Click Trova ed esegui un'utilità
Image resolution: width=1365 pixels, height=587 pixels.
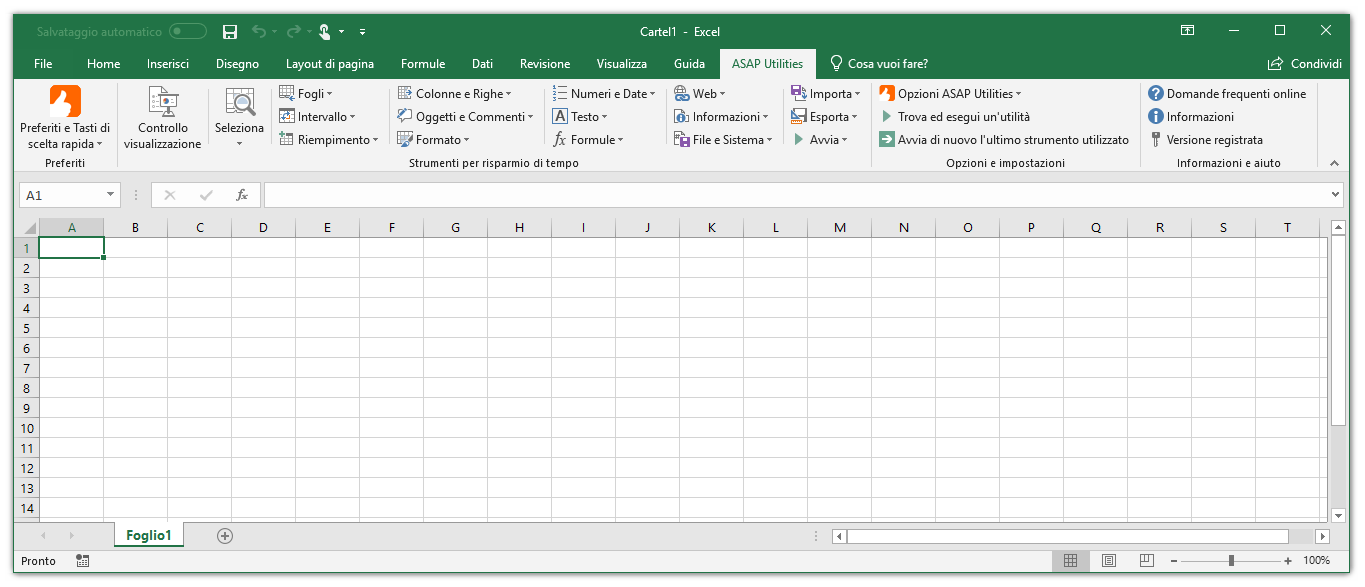click(955, 117)
